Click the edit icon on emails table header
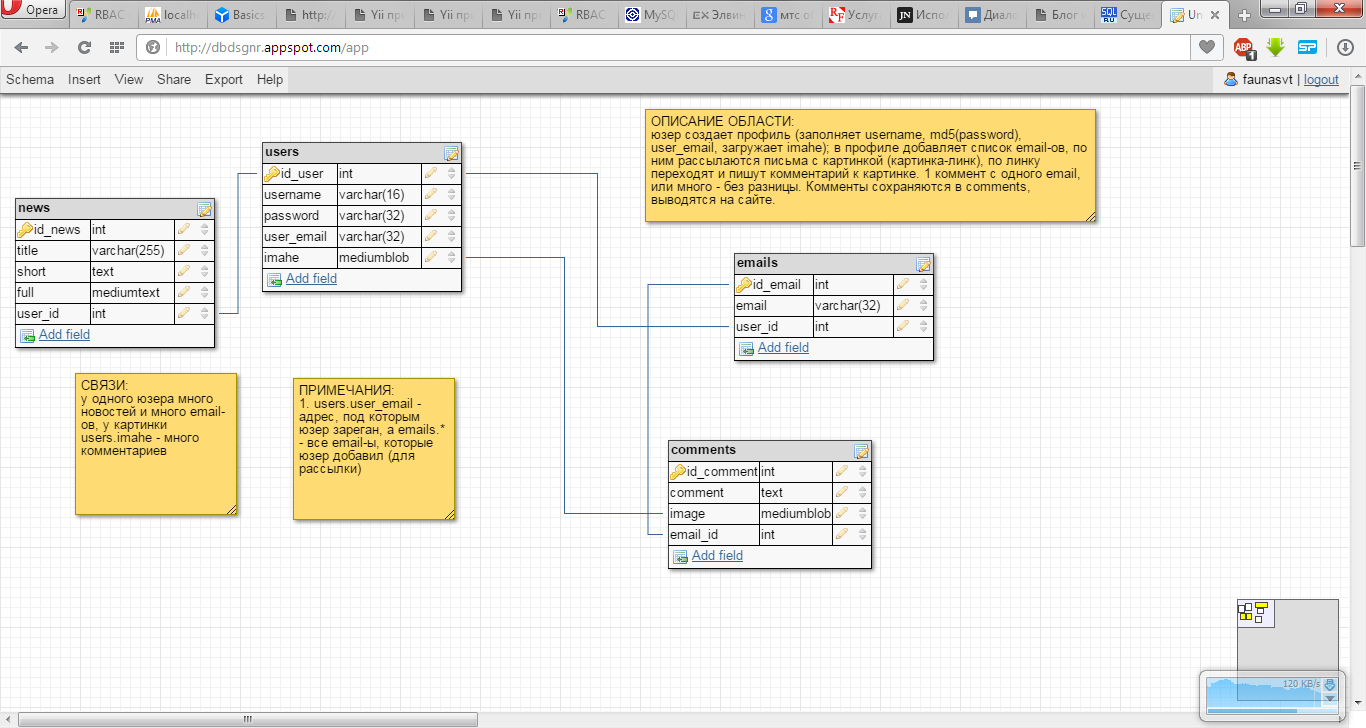The width and height of the screenshot is (1366, 728). coord(923,264)
